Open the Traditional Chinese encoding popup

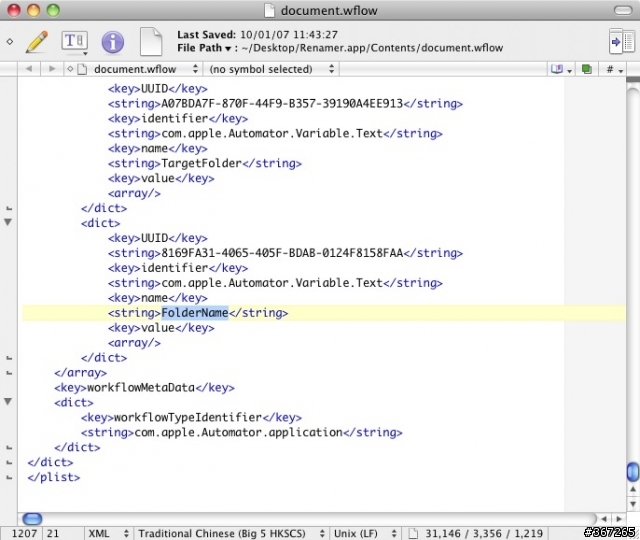click(231, 533)
